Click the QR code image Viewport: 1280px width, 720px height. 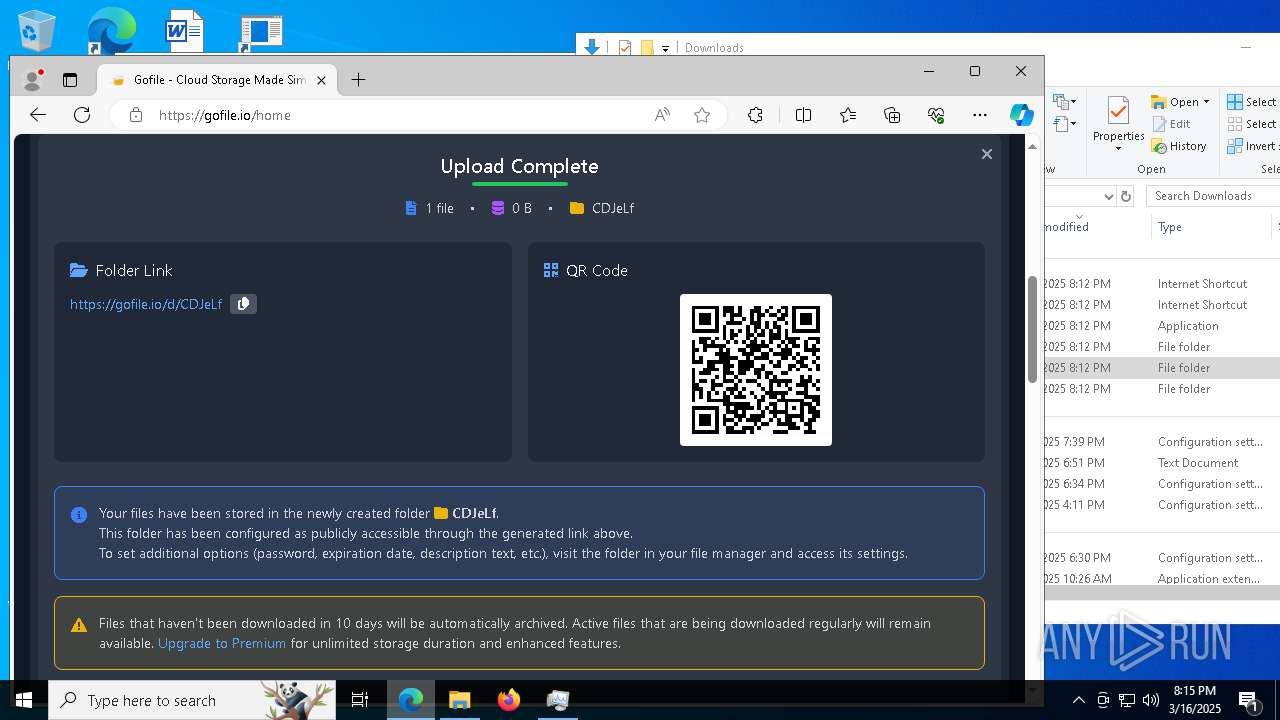(756, 370)
